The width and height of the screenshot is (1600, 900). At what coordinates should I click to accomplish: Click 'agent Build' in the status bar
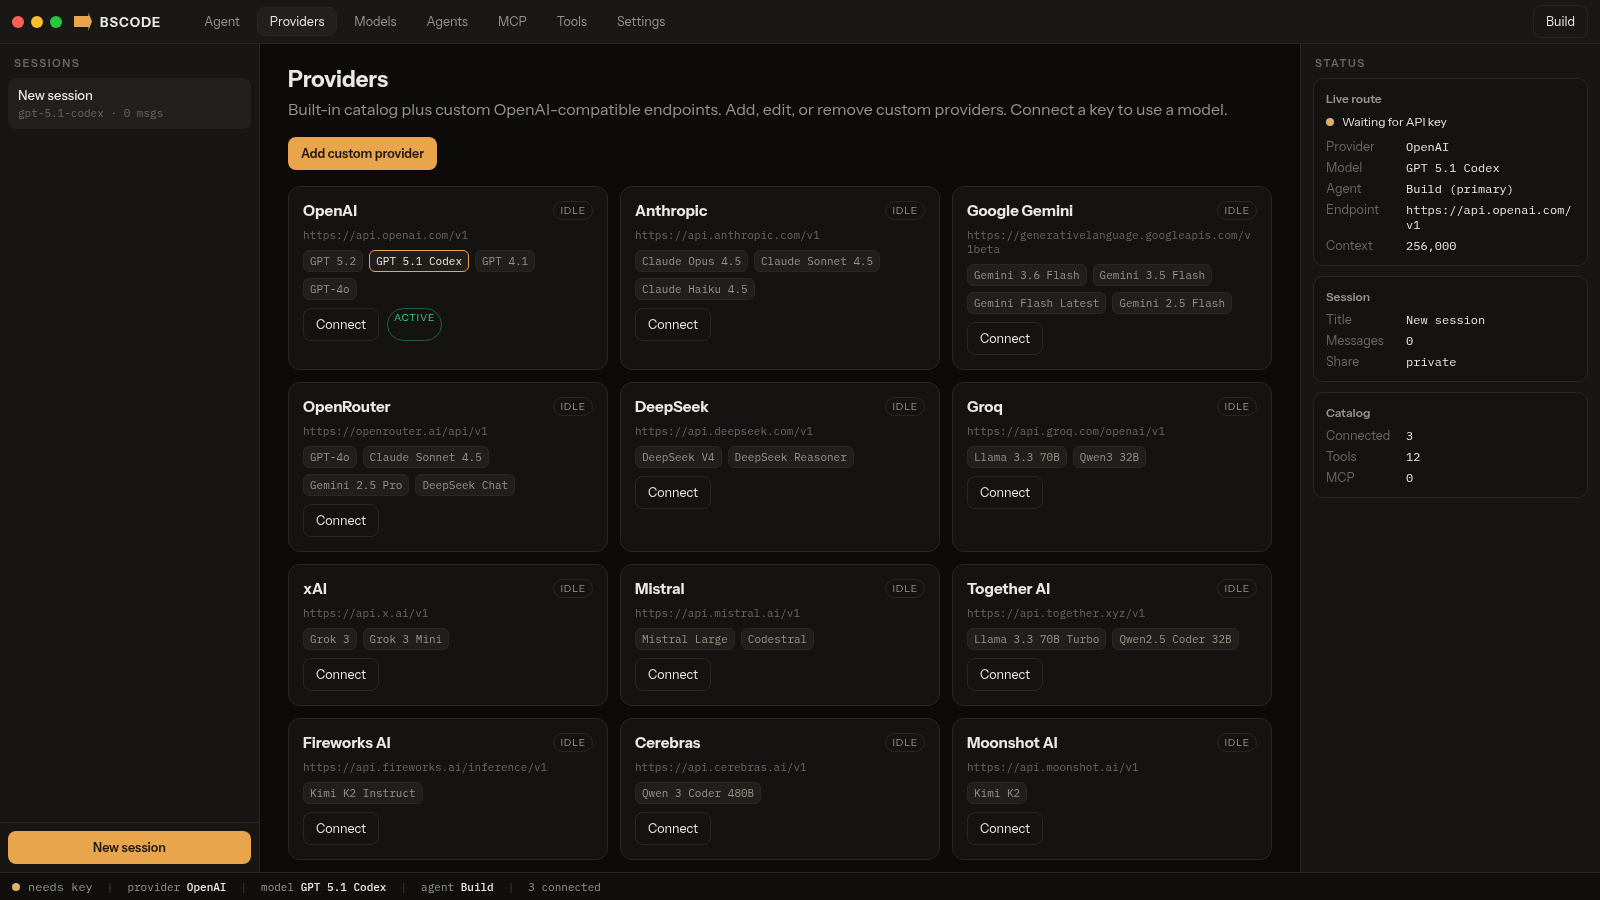pyautogui.click(x=457, y=887)
